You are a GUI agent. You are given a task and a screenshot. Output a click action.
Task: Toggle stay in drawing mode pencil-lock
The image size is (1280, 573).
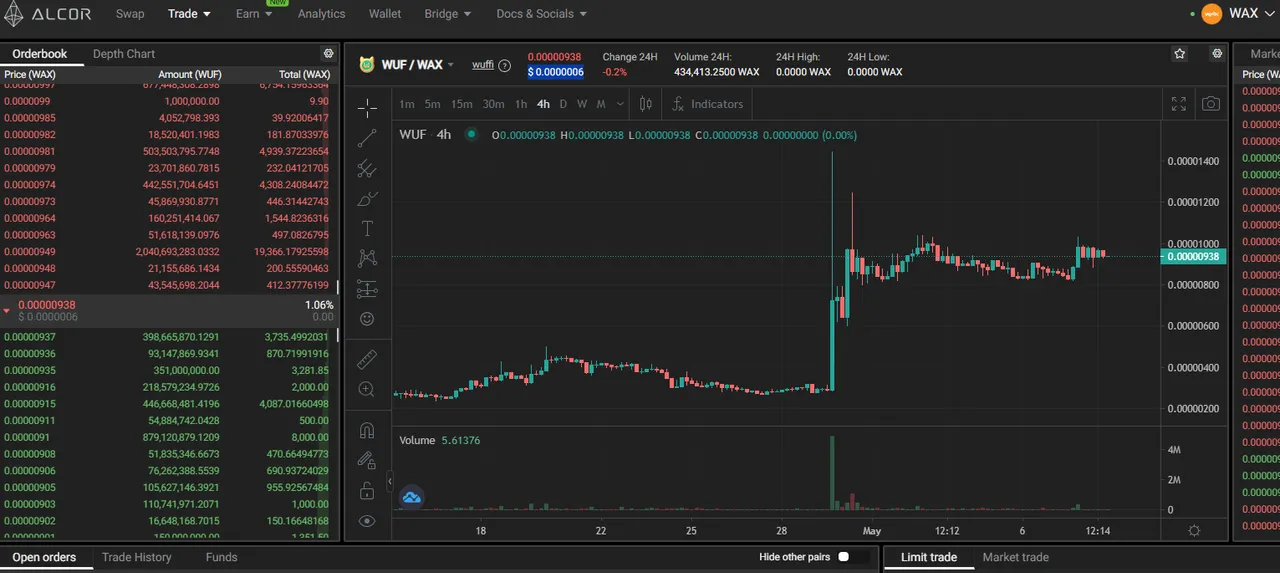367,461
